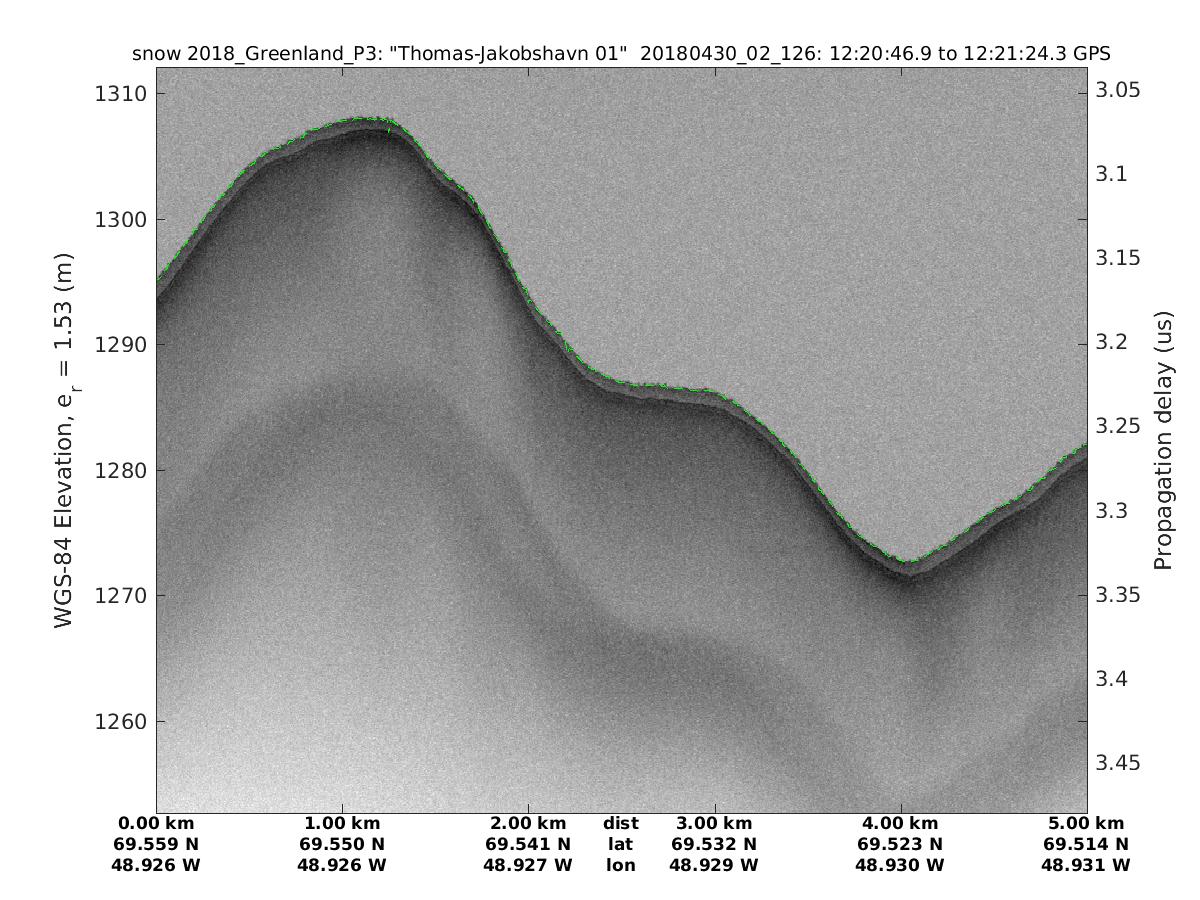Viewport: 1200px width, 900px height.
Task: Click the "WGS-84 Elevation" y-axis label
Action: click(x=65, y=440)
